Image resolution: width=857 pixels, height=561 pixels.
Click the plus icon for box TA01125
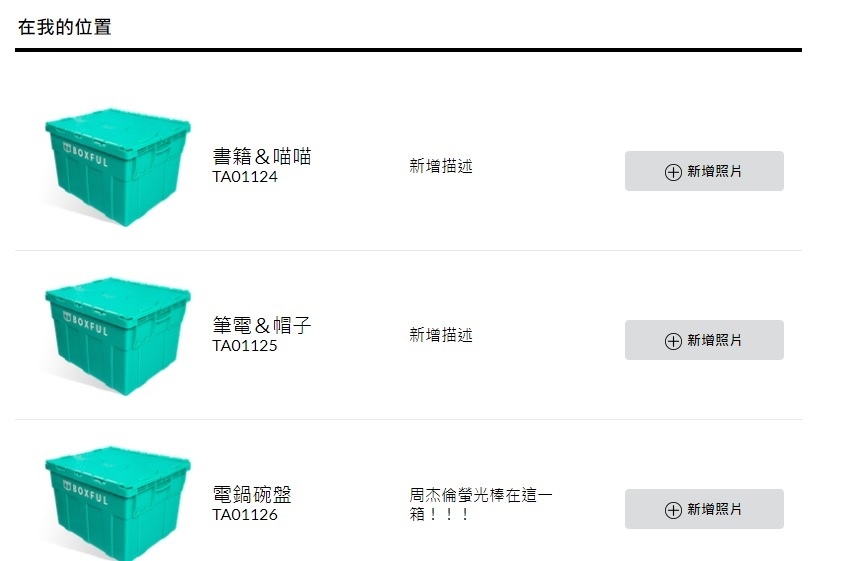coord(673,341)
